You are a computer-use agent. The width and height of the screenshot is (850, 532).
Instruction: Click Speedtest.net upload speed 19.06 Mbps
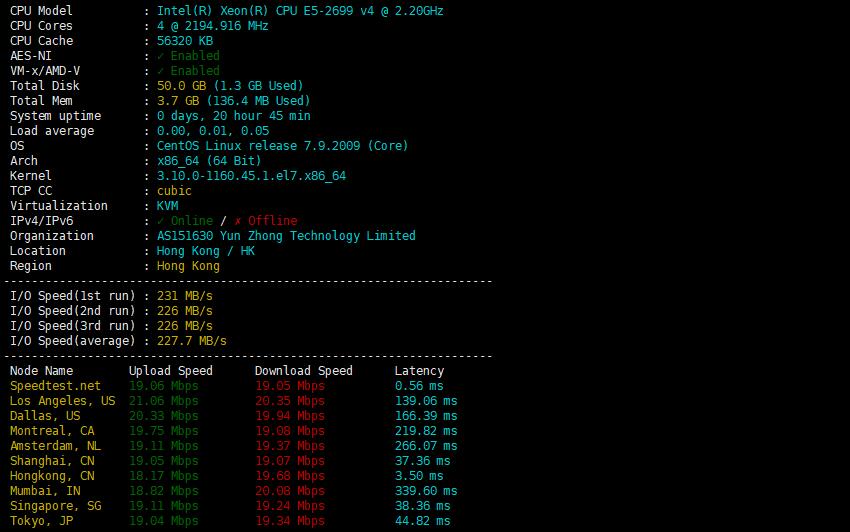click(164, 386)
